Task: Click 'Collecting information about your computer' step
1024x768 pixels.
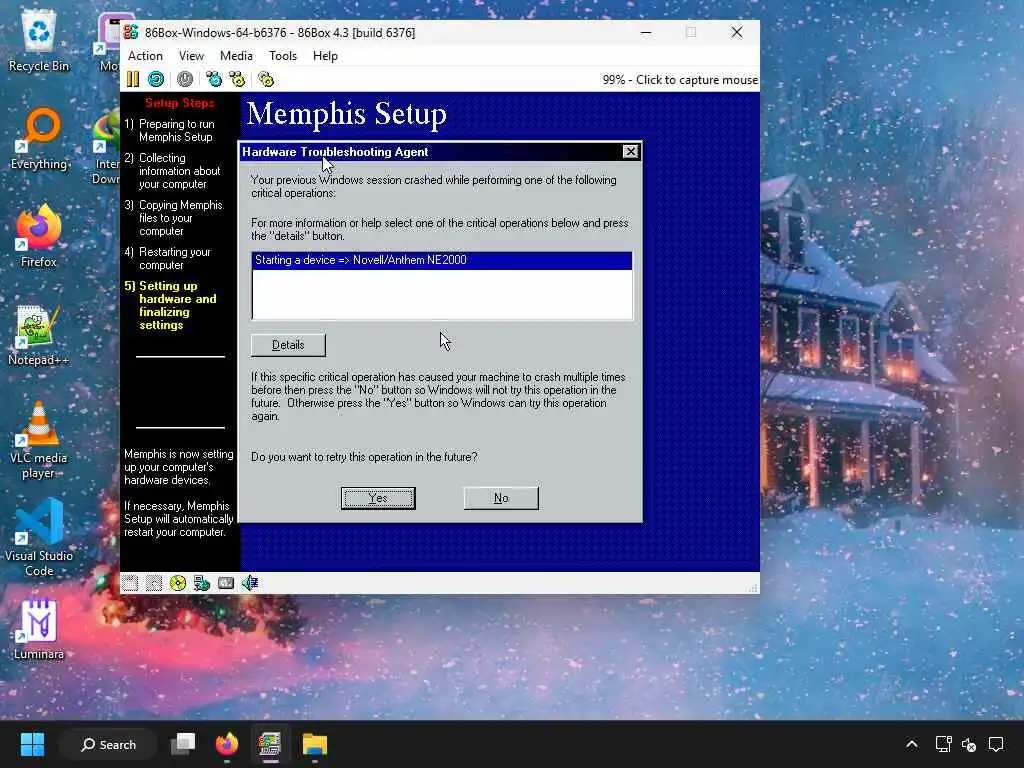Action: [172, 171]
